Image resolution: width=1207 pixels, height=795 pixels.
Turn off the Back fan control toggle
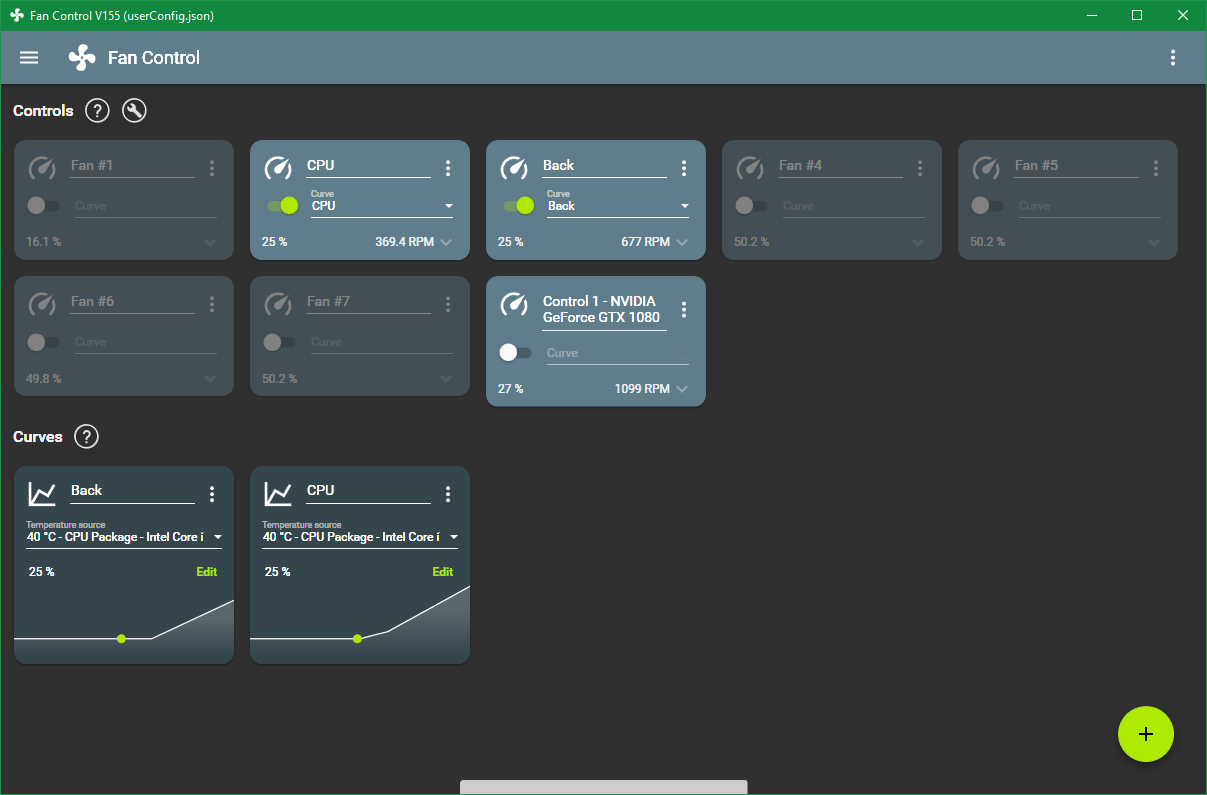519,206
